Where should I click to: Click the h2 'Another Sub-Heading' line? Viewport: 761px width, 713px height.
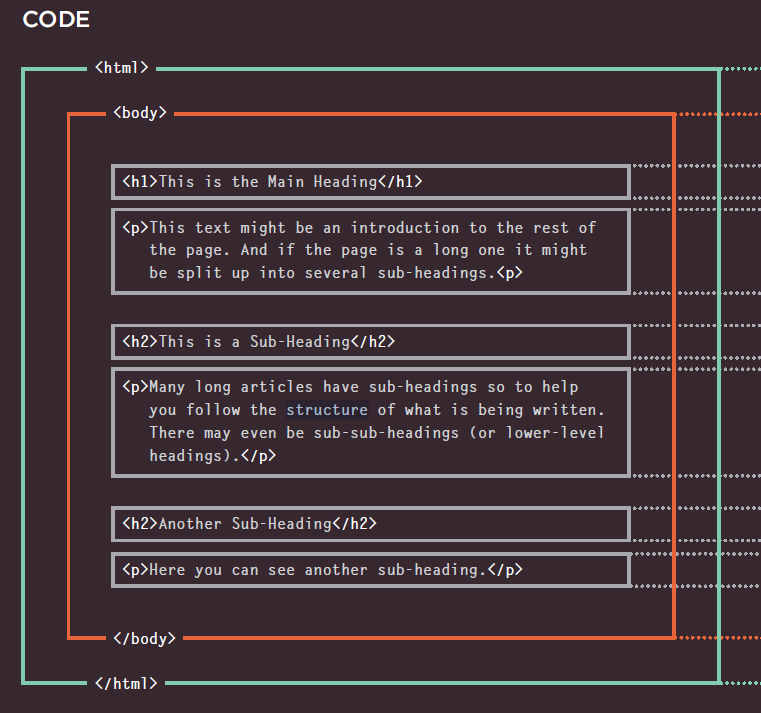point(249,524)
